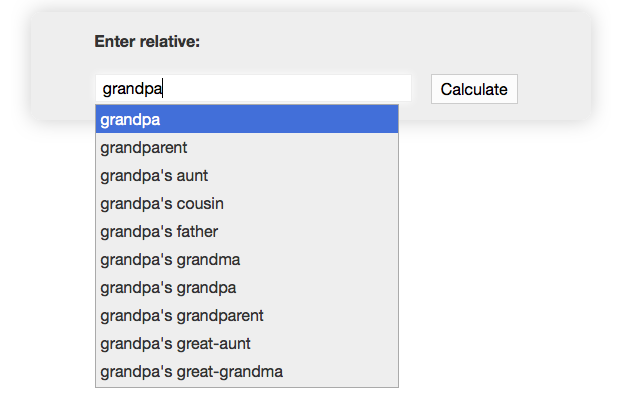The height and width of the screenshot is (409, 619).
Task: Click the relative name text input field
Action: 252,88
